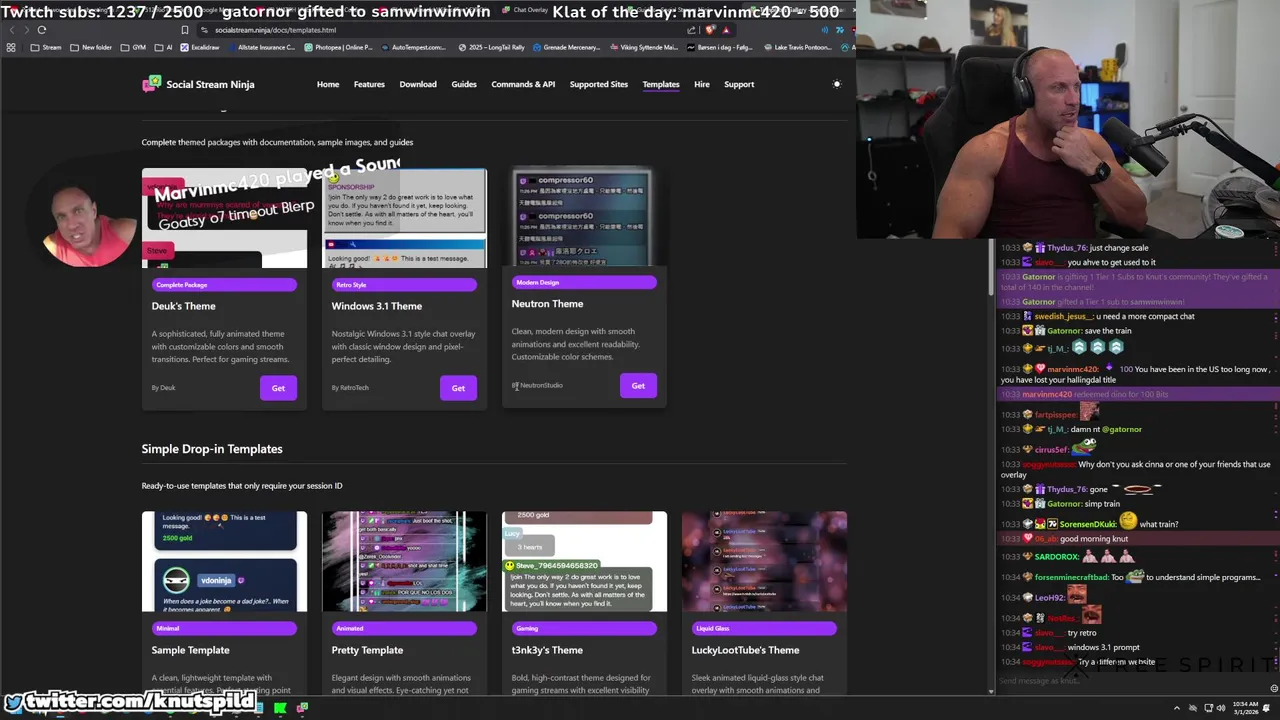This screenshot has width=1280, height=720.
Task: Open the Neutron Theme preview thumbnail
Action: pos(584,217)
